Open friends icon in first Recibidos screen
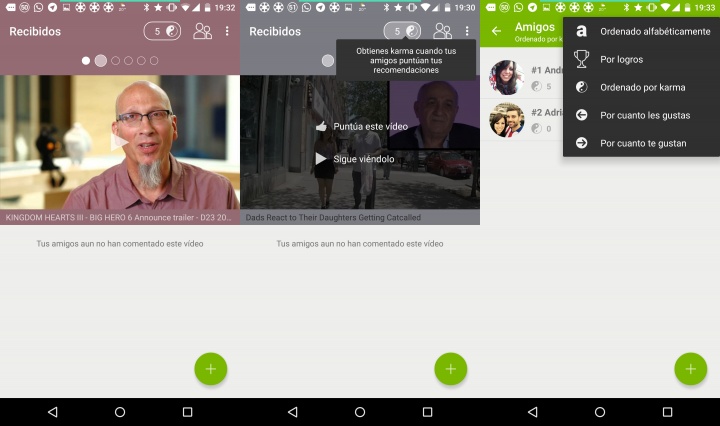The width and height of the screenshot is (720, 426). [x=202, y=31]
